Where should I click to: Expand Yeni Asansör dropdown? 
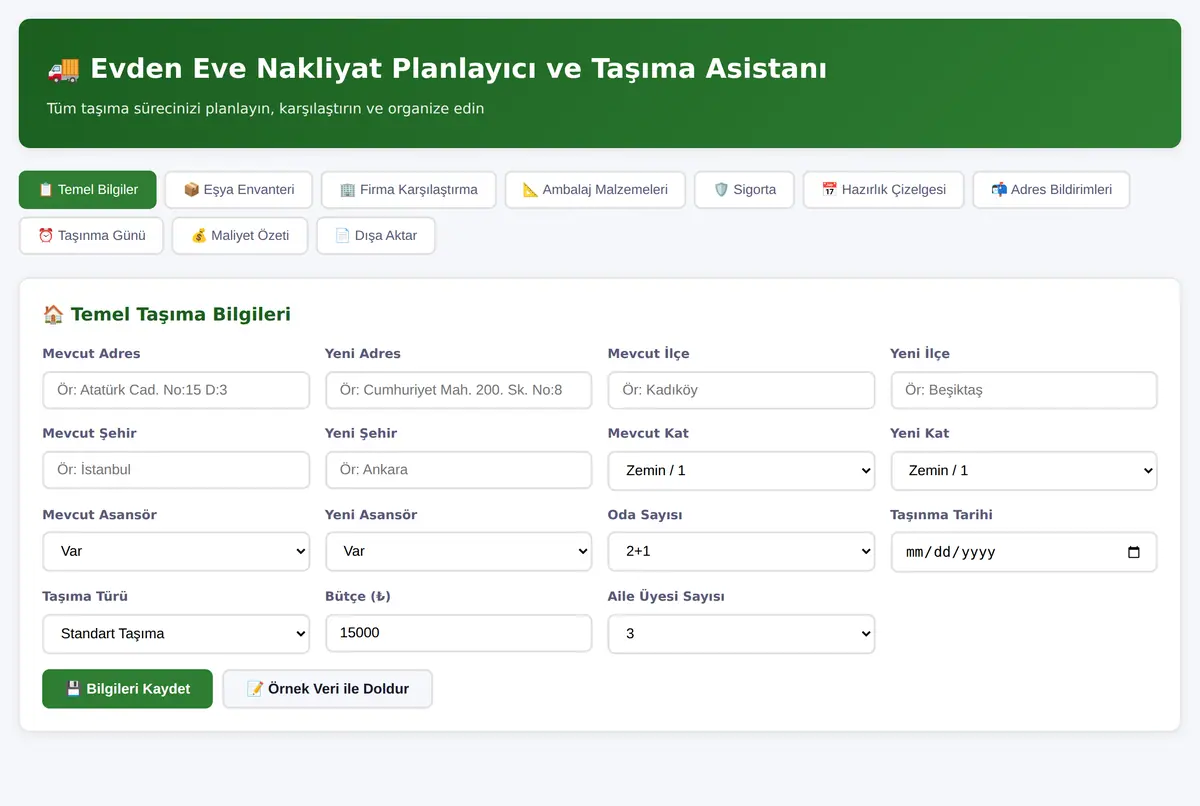[459, 552]
